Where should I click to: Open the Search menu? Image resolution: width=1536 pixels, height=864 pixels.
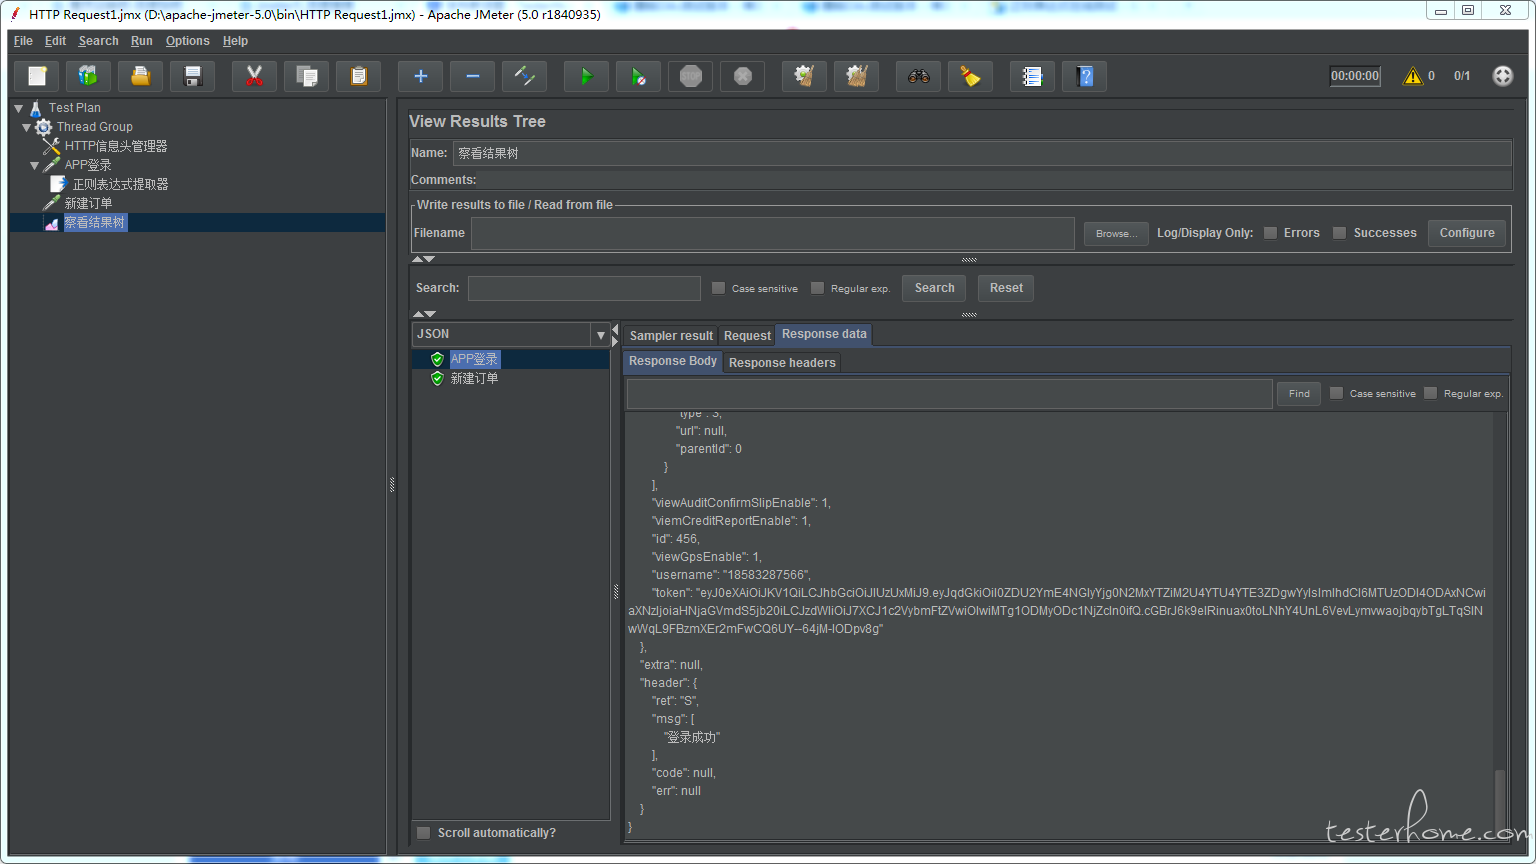[98, 41]
